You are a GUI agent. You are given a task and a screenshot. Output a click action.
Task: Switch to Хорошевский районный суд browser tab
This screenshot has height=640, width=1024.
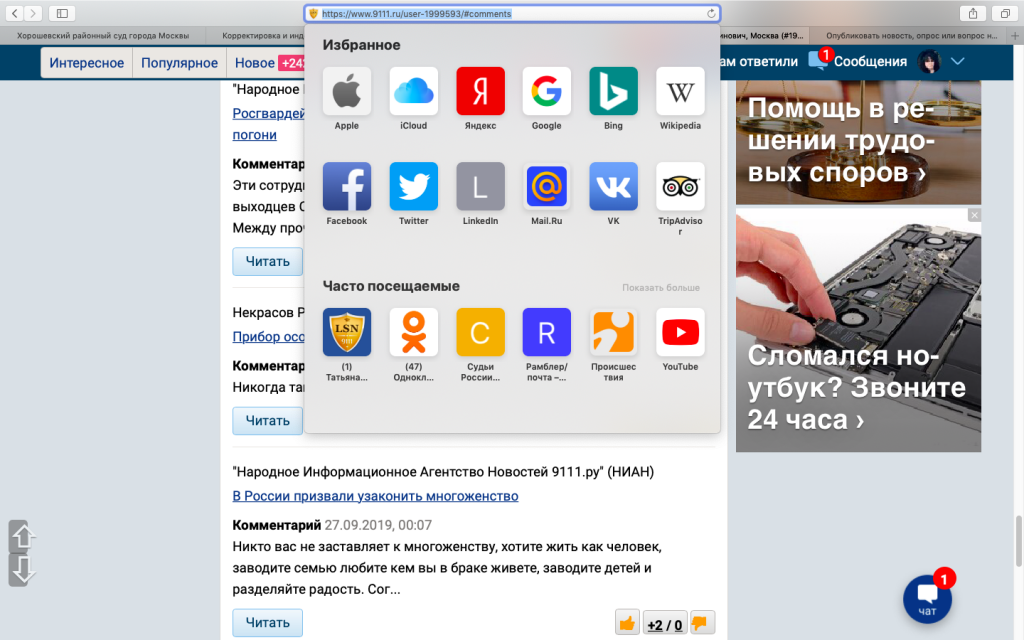(x=103, y=35)
